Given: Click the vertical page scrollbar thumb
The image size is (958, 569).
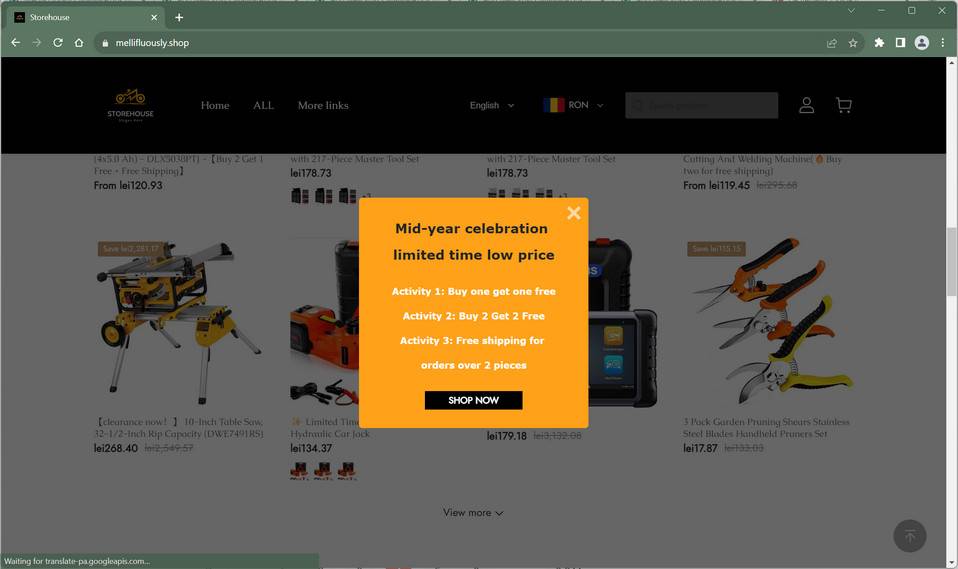Looking at the screenshot, I should pos(951,262).
